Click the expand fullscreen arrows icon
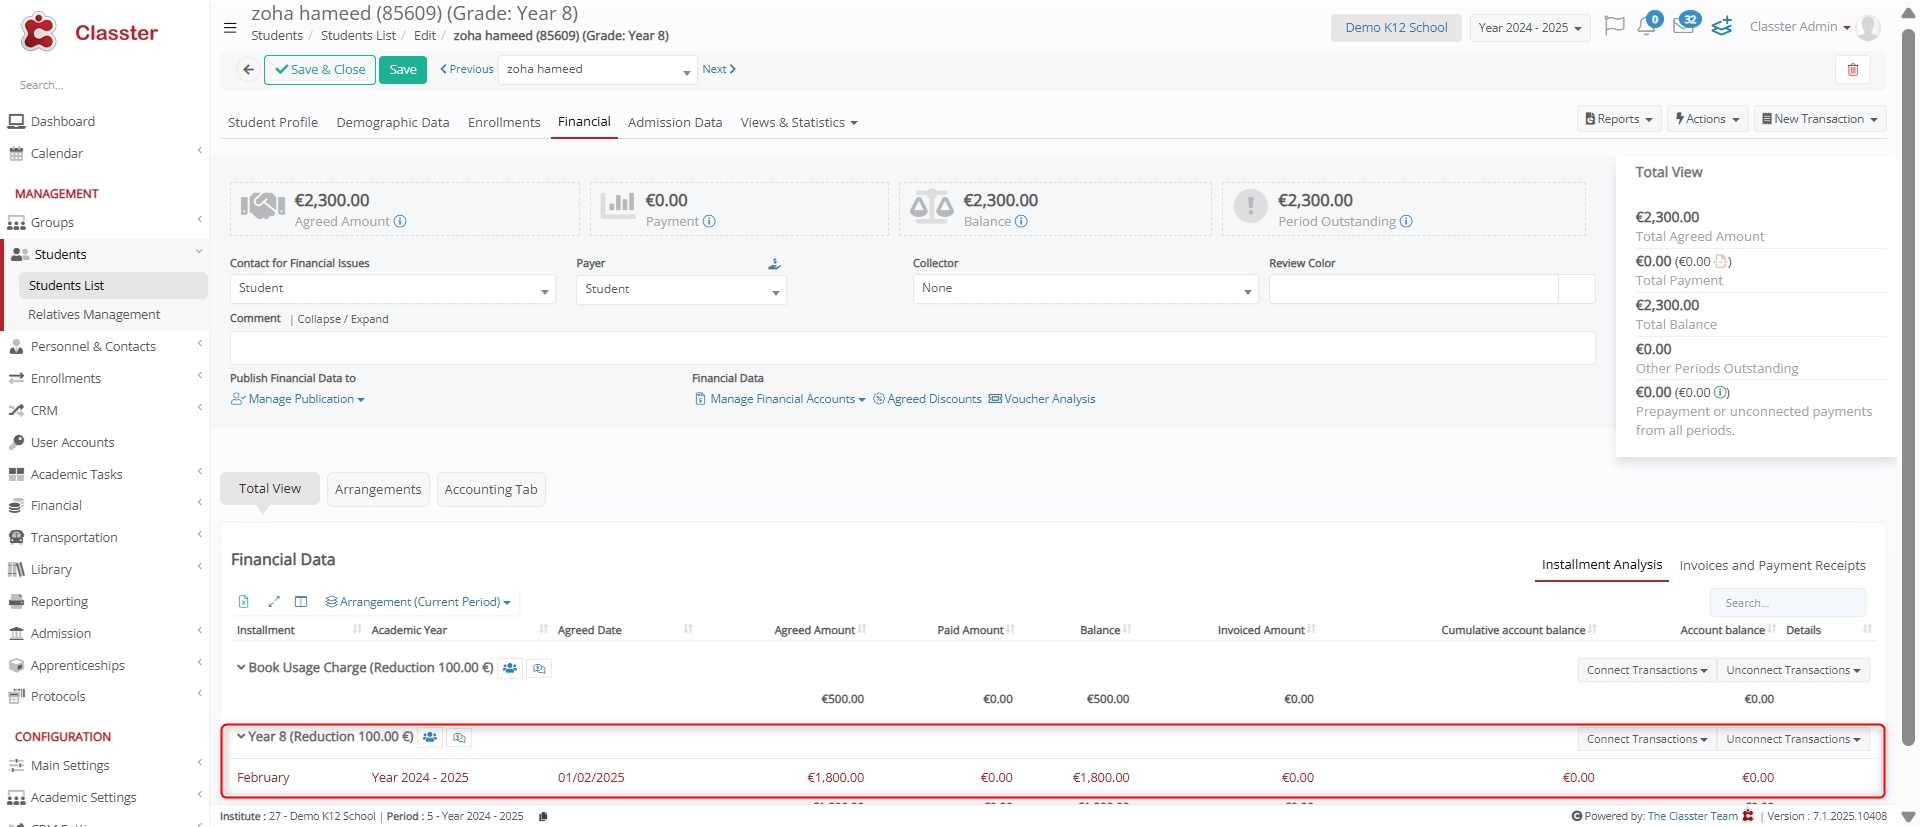The height and width of the screenshot is (827, 1920). coord(273,602)
